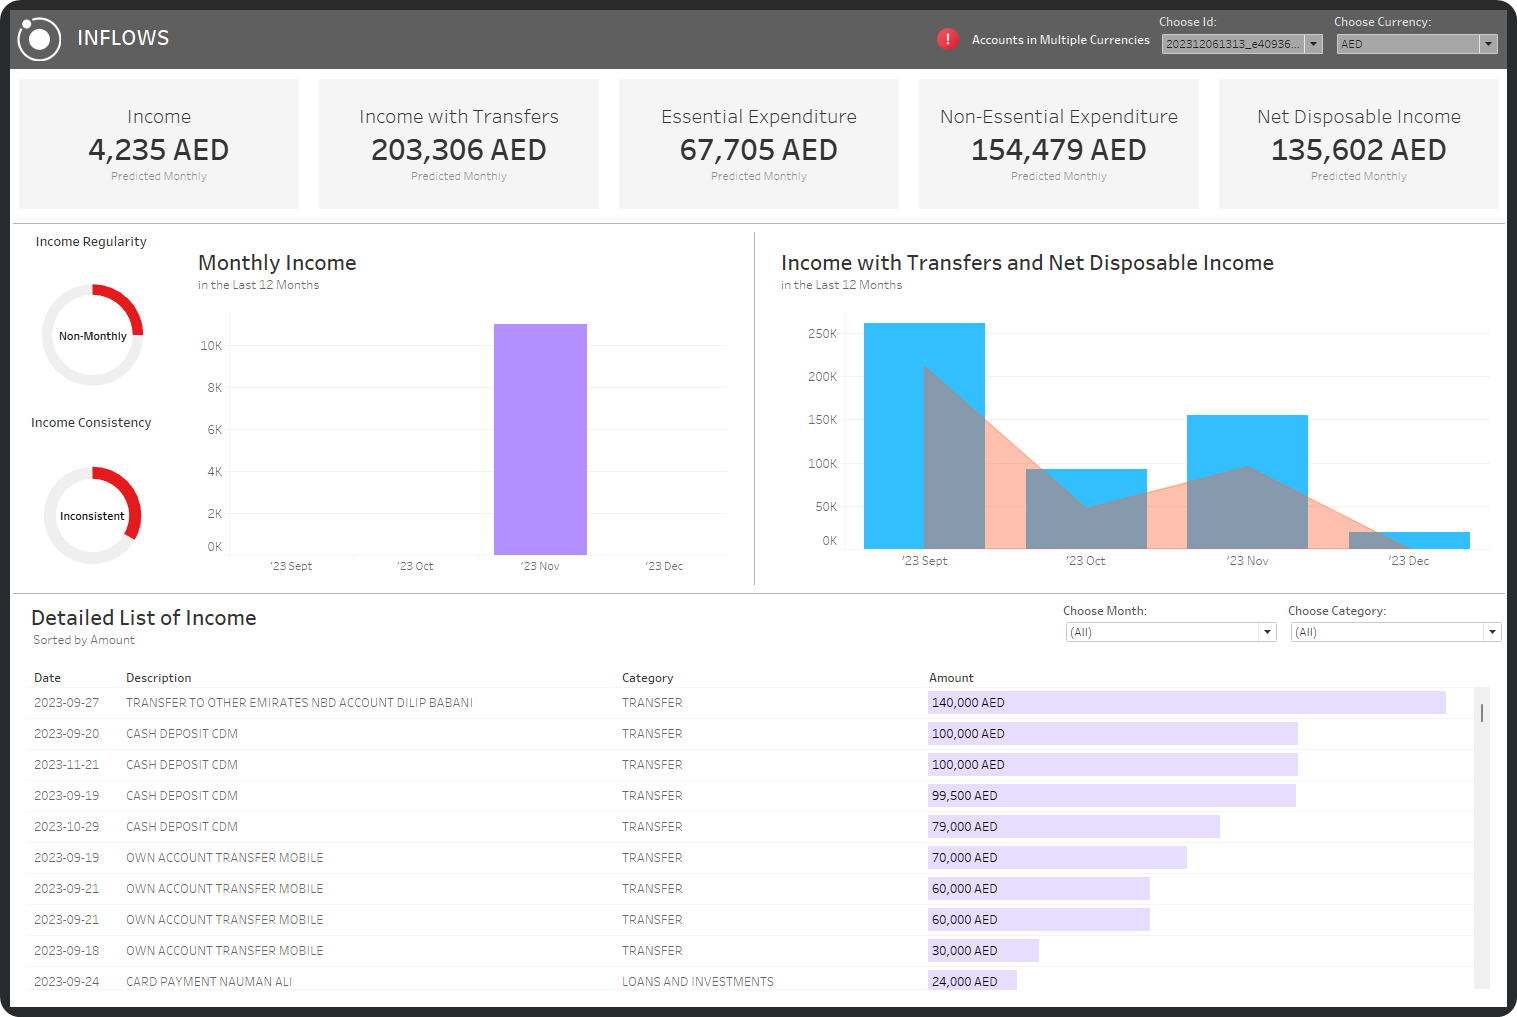Select the Non-Monthly income regularity gauge

[92, 335]
